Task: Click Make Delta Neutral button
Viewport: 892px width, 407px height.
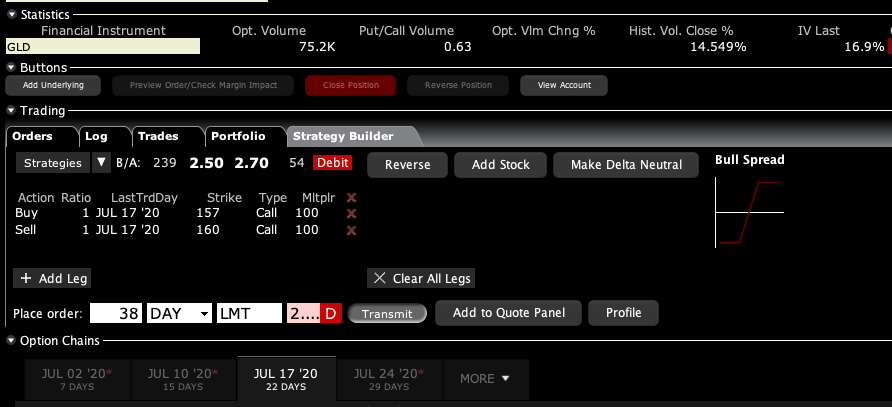Action: (626, 164)
